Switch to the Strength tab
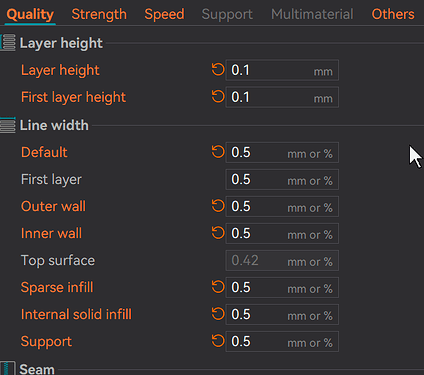 [x=99, y=14]
